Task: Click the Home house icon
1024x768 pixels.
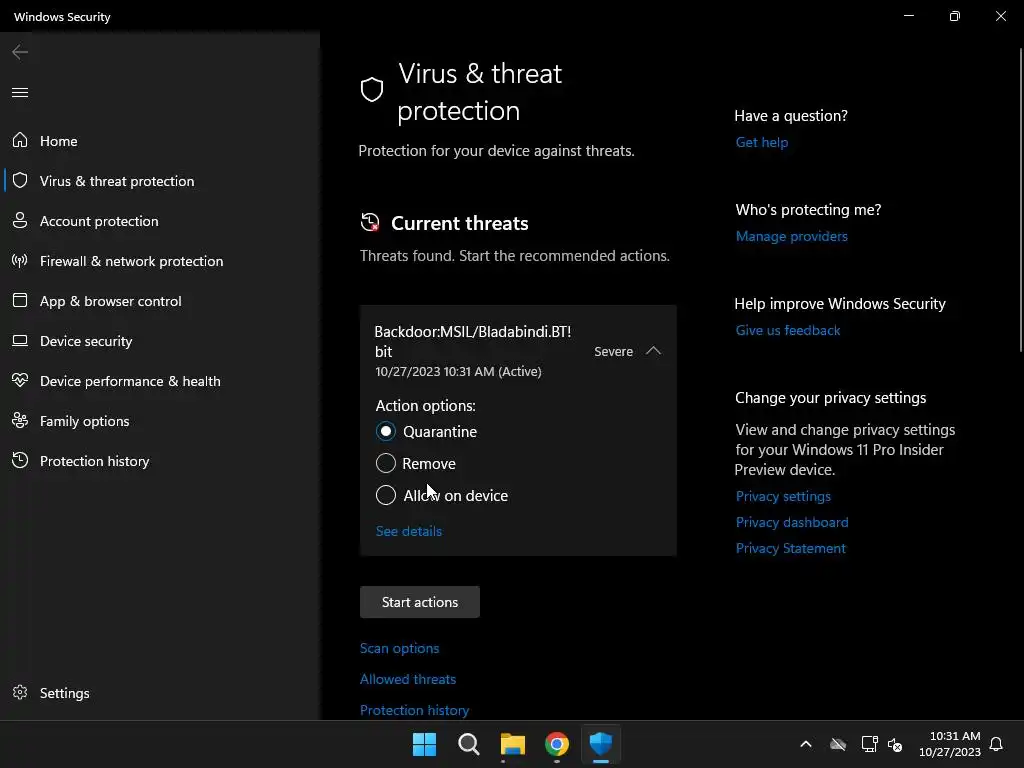Action: pyautogui.click(x=20, y=140)
